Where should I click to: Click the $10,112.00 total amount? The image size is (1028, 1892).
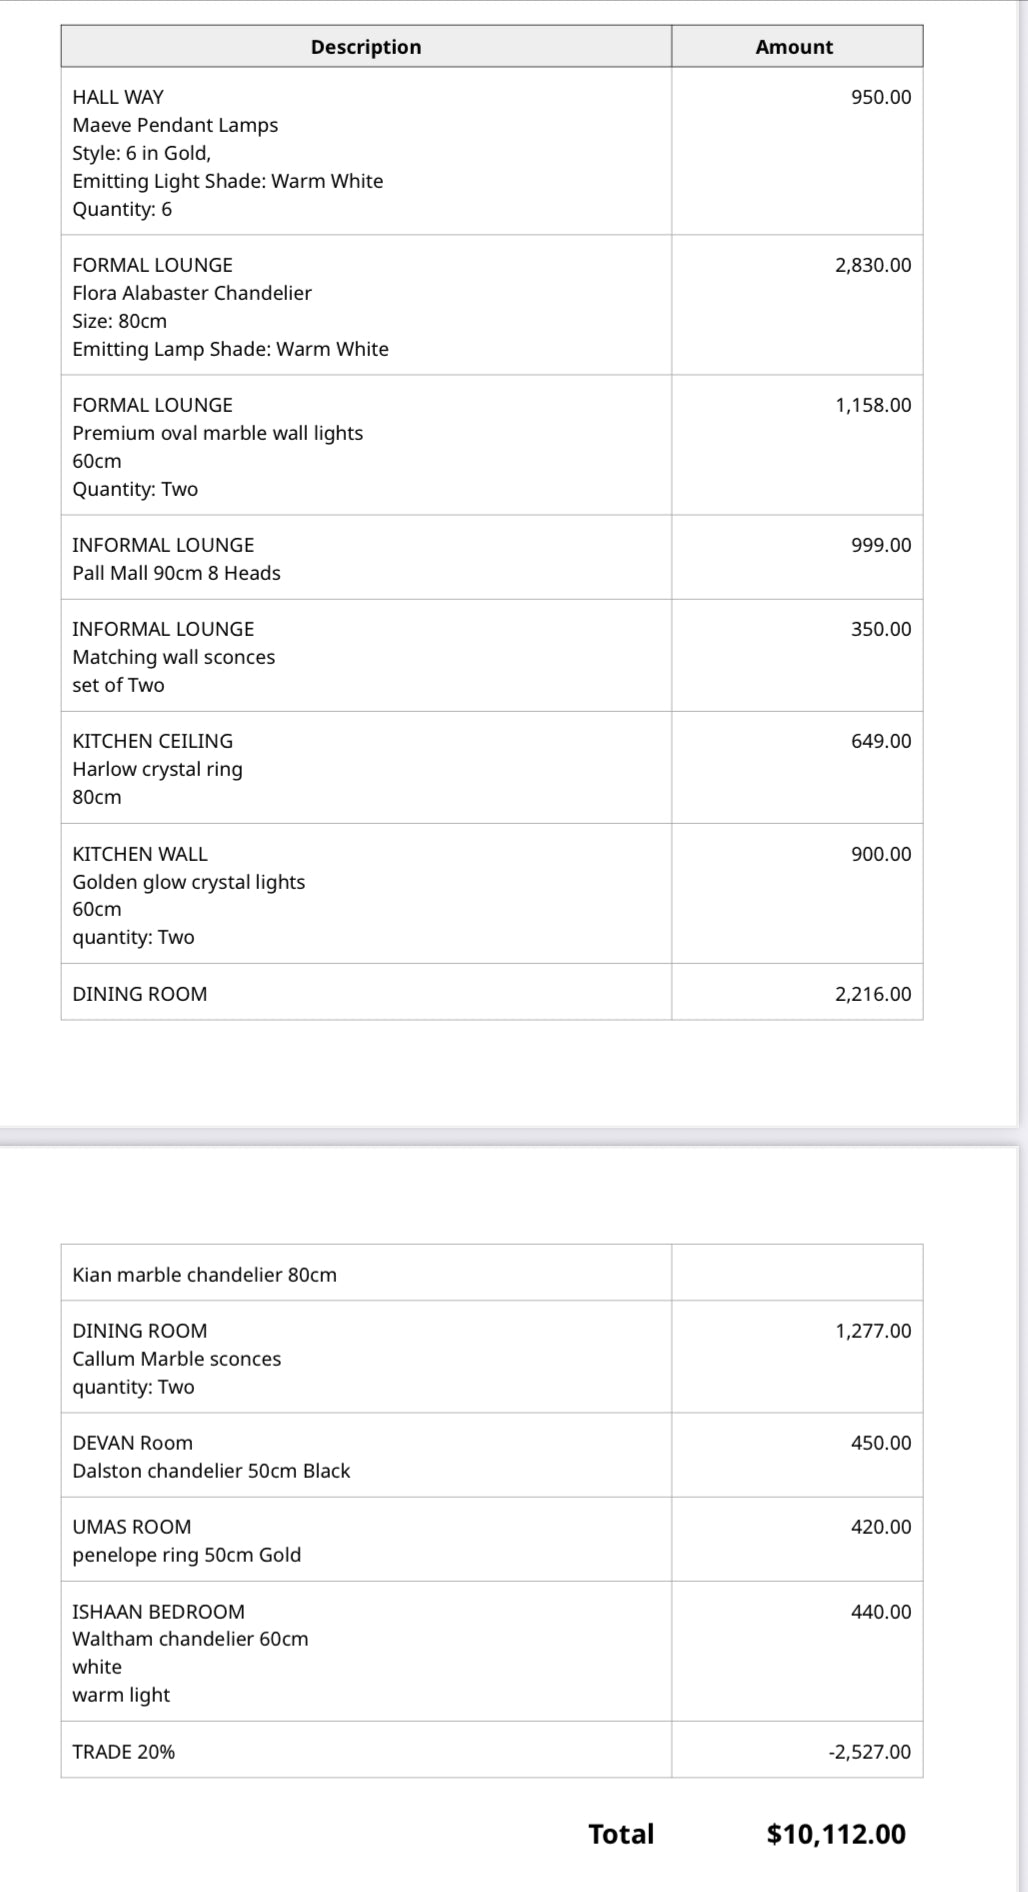tap(836, 1834)
